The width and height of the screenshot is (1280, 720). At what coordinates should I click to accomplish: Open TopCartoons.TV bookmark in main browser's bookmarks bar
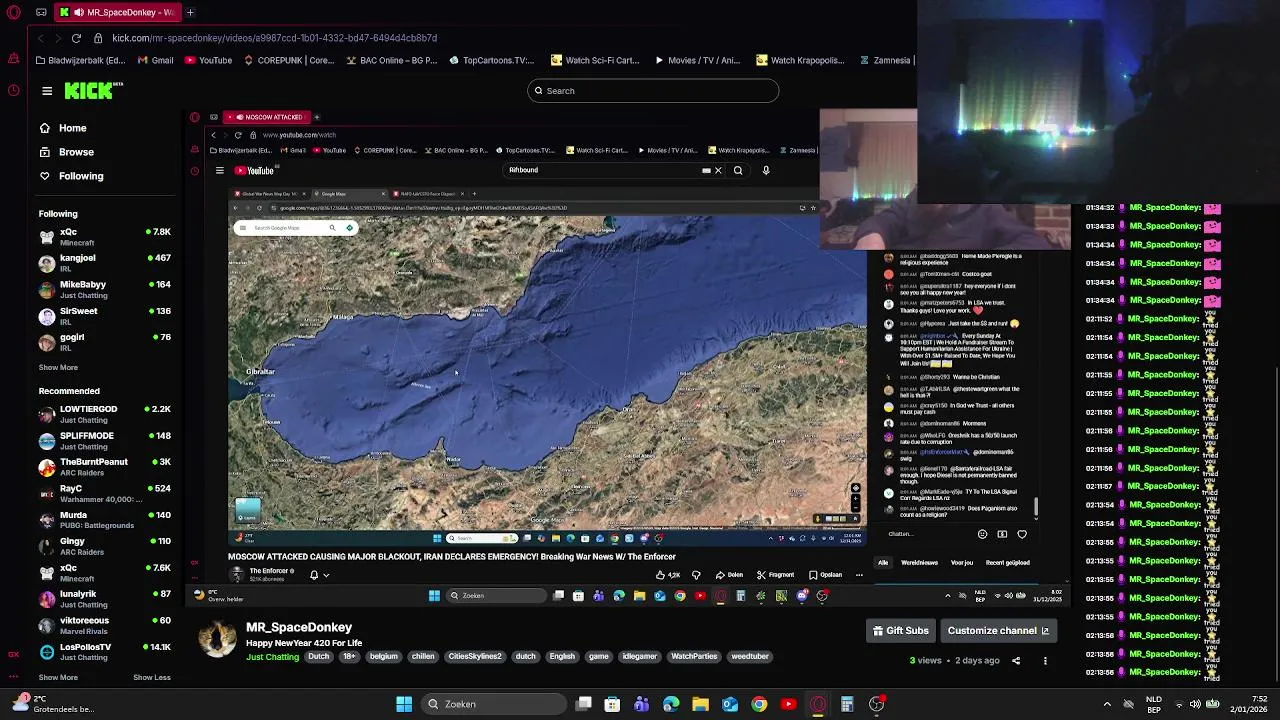pos(492,60)
